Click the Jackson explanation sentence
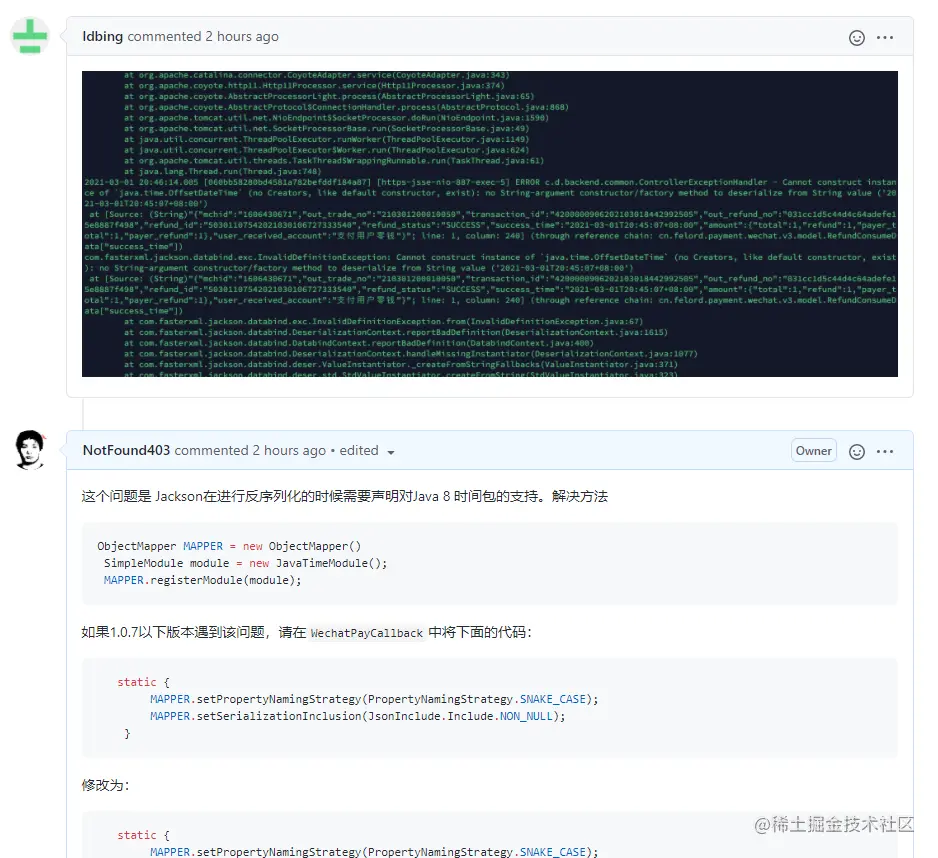The width and height of the screenshot is (938, 858). click(x=345, y=496)
